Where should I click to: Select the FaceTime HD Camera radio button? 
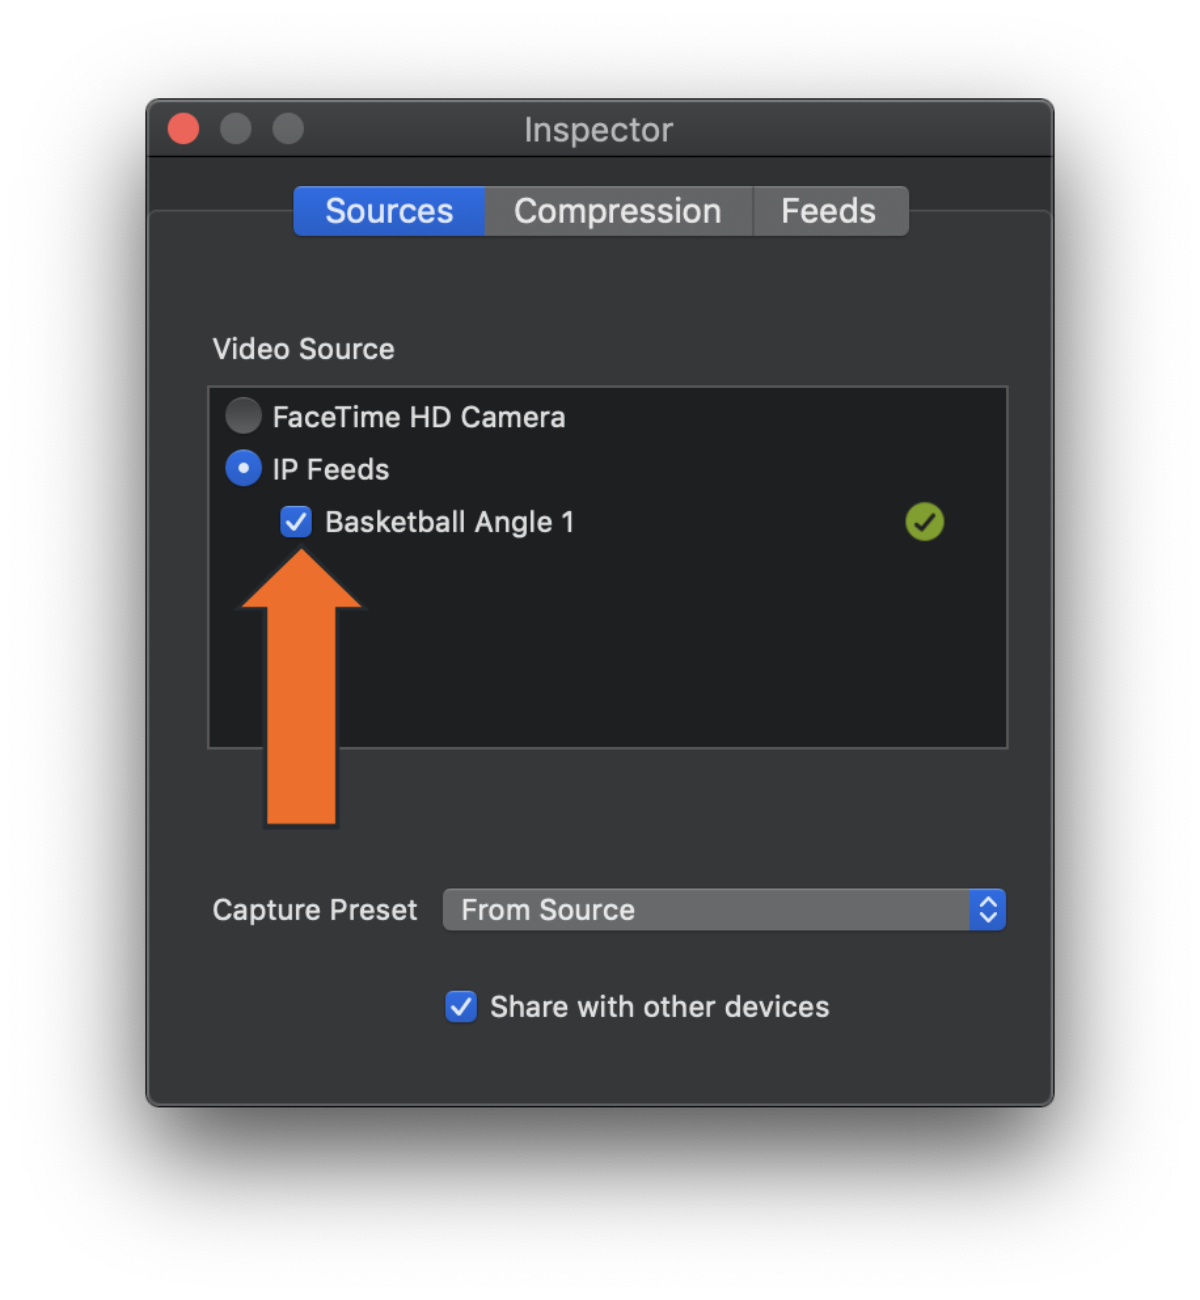(x=243, y=416)
